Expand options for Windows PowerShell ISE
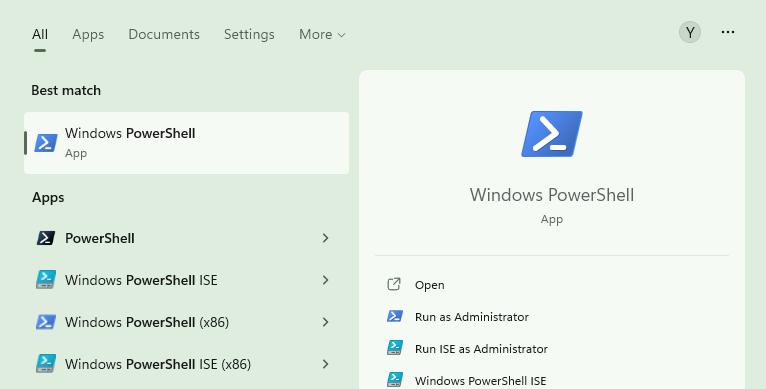The height and width of the screenshot is (389, 766). [325, 280]
